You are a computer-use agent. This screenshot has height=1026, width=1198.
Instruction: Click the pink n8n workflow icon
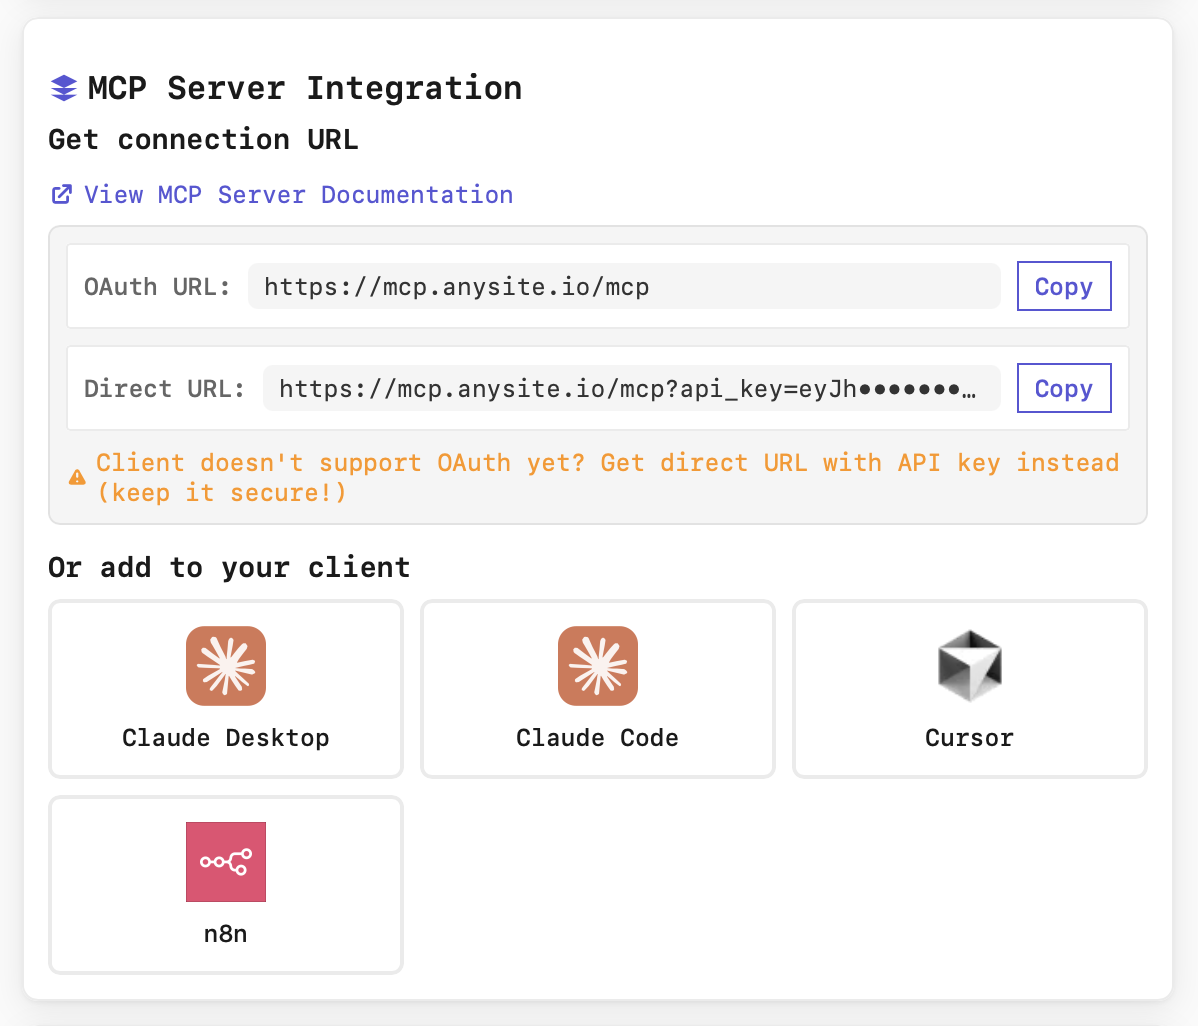pos(225,861)
